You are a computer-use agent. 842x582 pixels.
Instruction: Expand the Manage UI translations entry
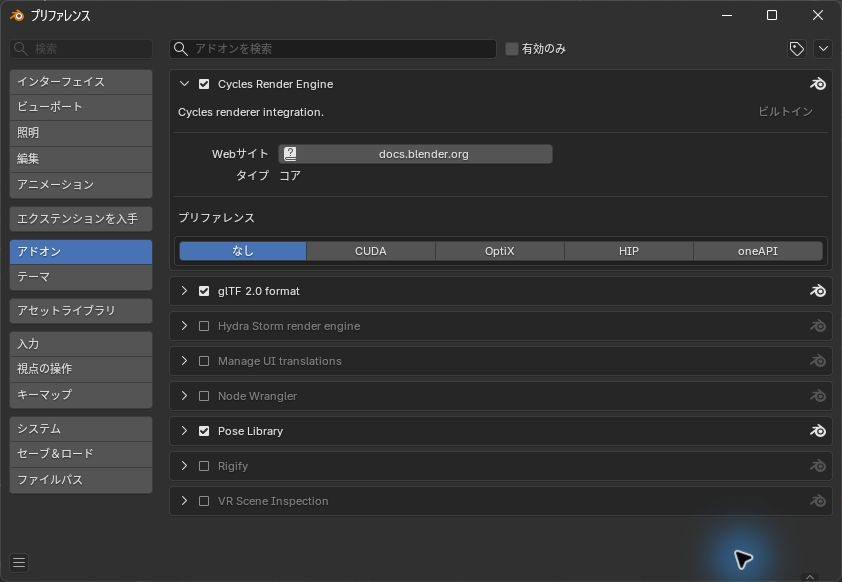(184, 361)
